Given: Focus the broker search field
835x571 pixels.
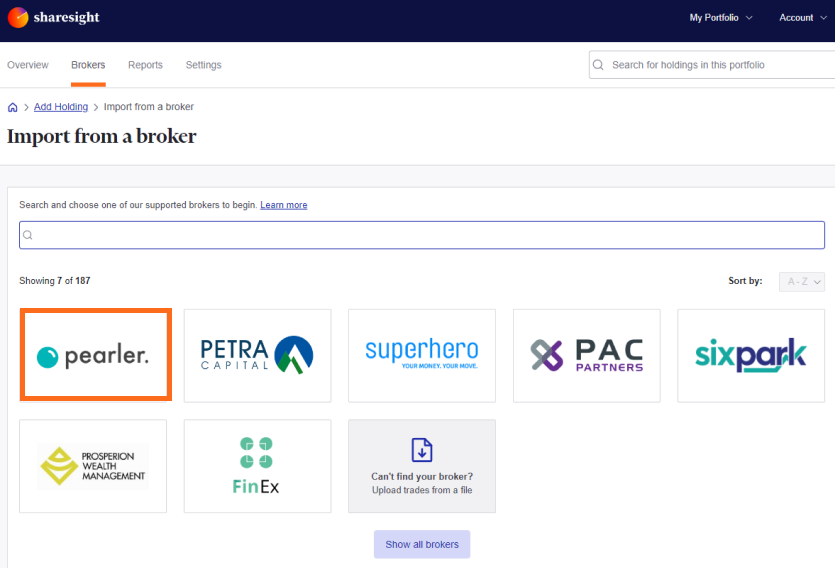Looking at the screenshot, I should click(422, 235).
